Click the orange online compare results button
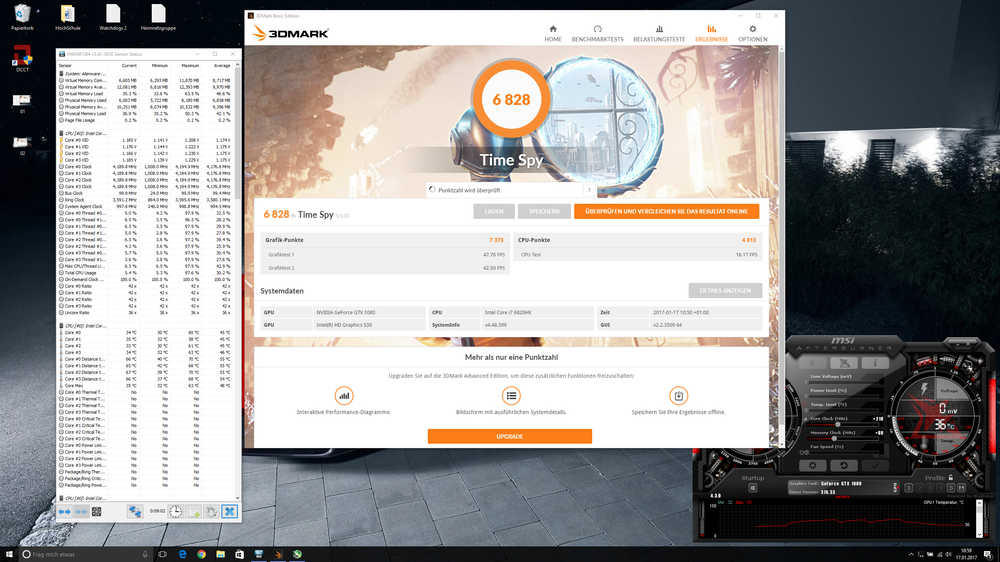 (x=666, y=212)
